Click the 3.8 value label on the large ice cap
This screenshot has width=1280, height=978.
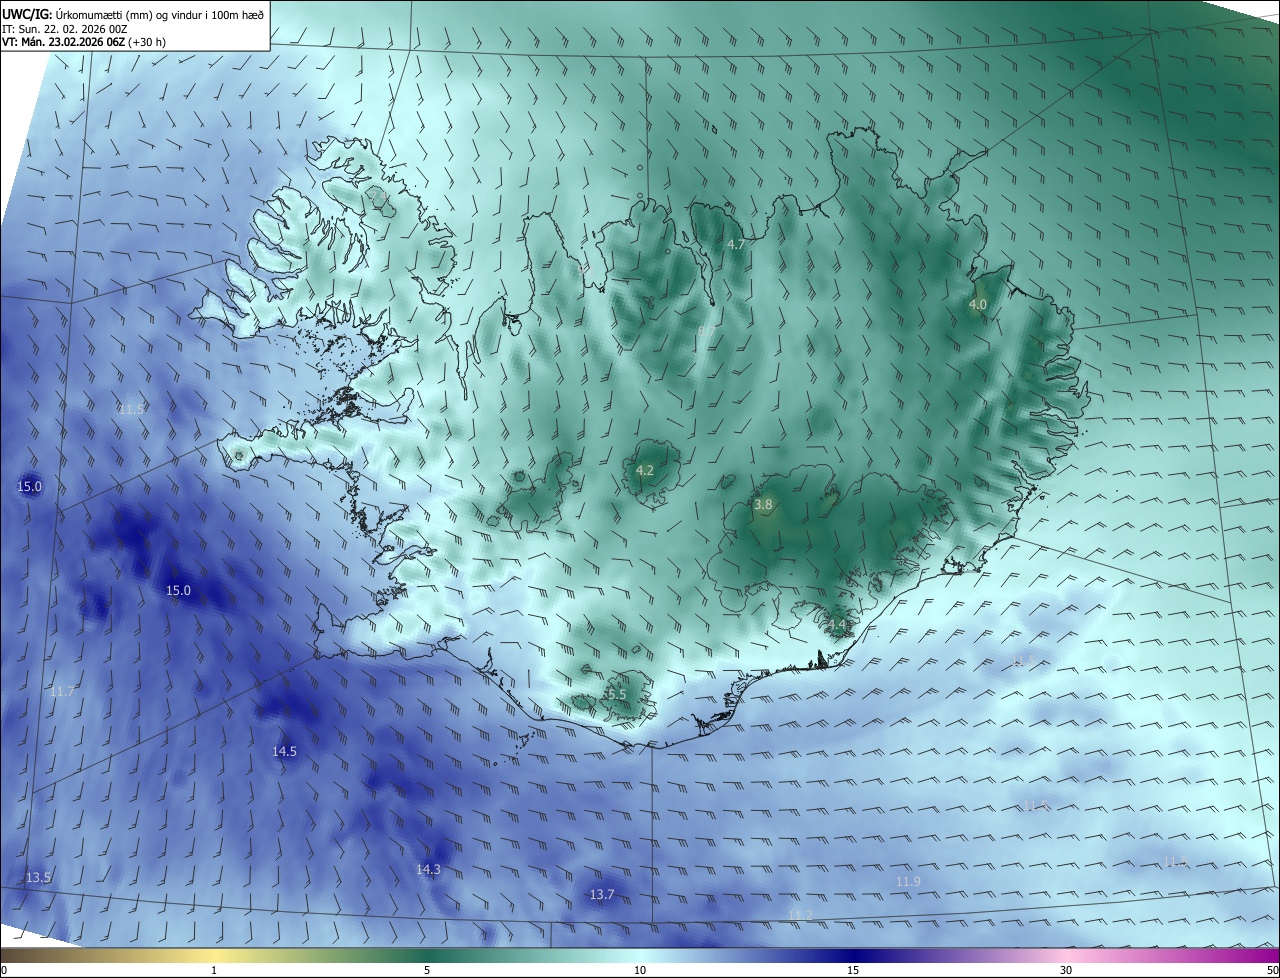763,505
